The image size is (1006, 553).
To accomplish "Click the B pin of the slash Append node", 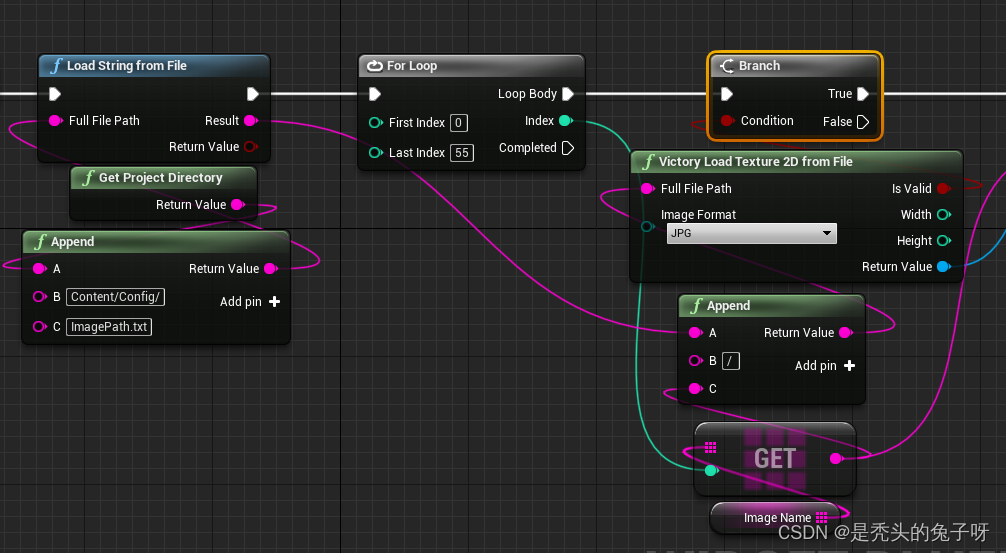I will [695, 361].
